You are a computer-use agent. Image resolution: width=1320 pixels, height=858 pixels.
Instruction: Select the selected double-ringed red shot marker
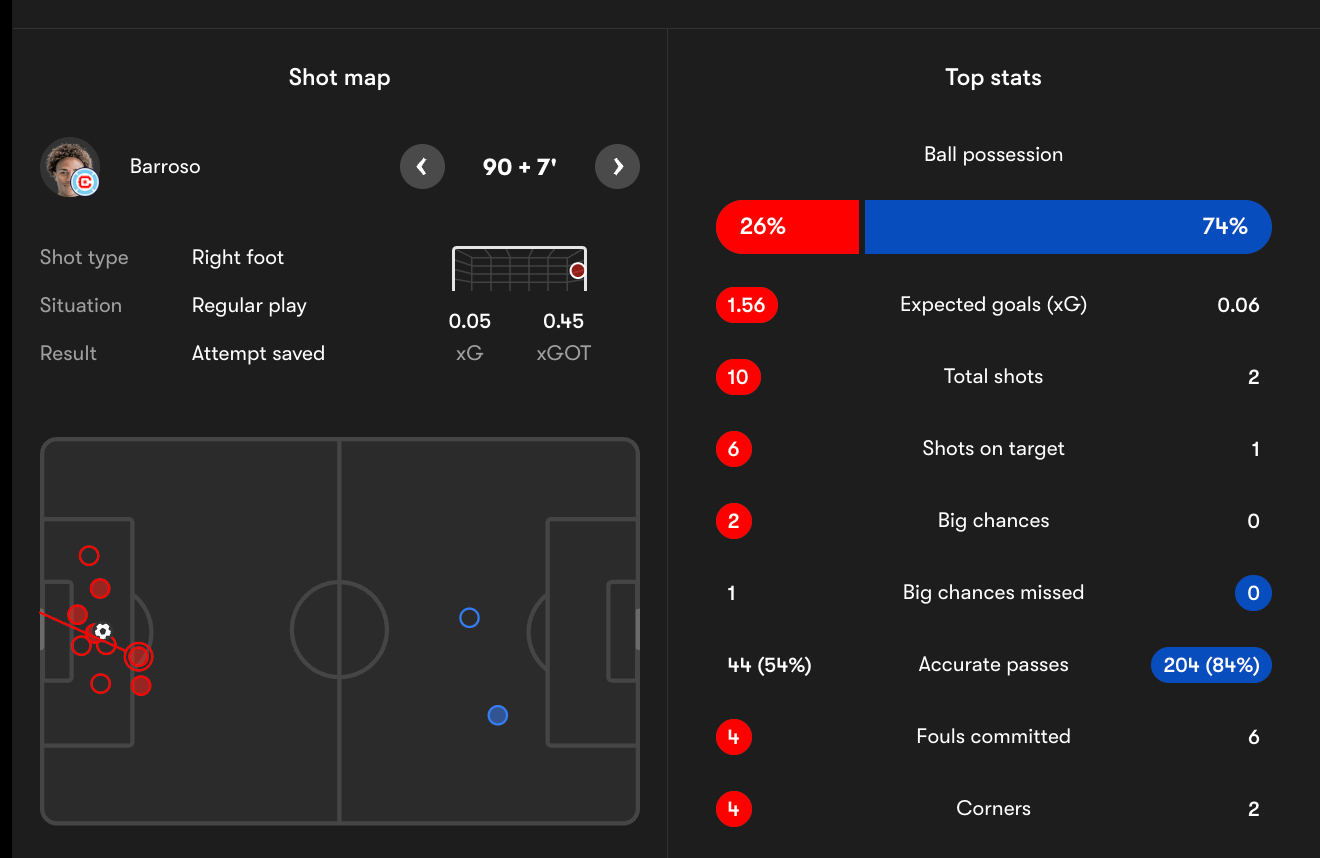[139, 656]
